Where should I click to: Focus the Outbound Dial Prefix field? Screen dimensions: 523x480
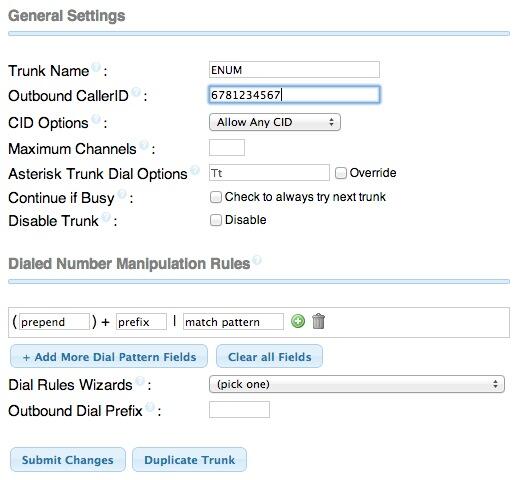coord(239,410)
